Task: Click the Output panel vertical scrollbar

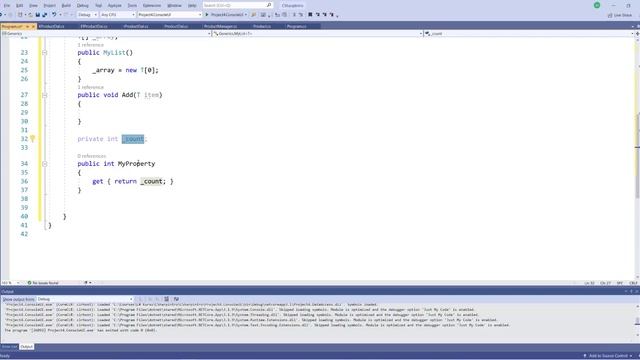Action: [638, 322]
